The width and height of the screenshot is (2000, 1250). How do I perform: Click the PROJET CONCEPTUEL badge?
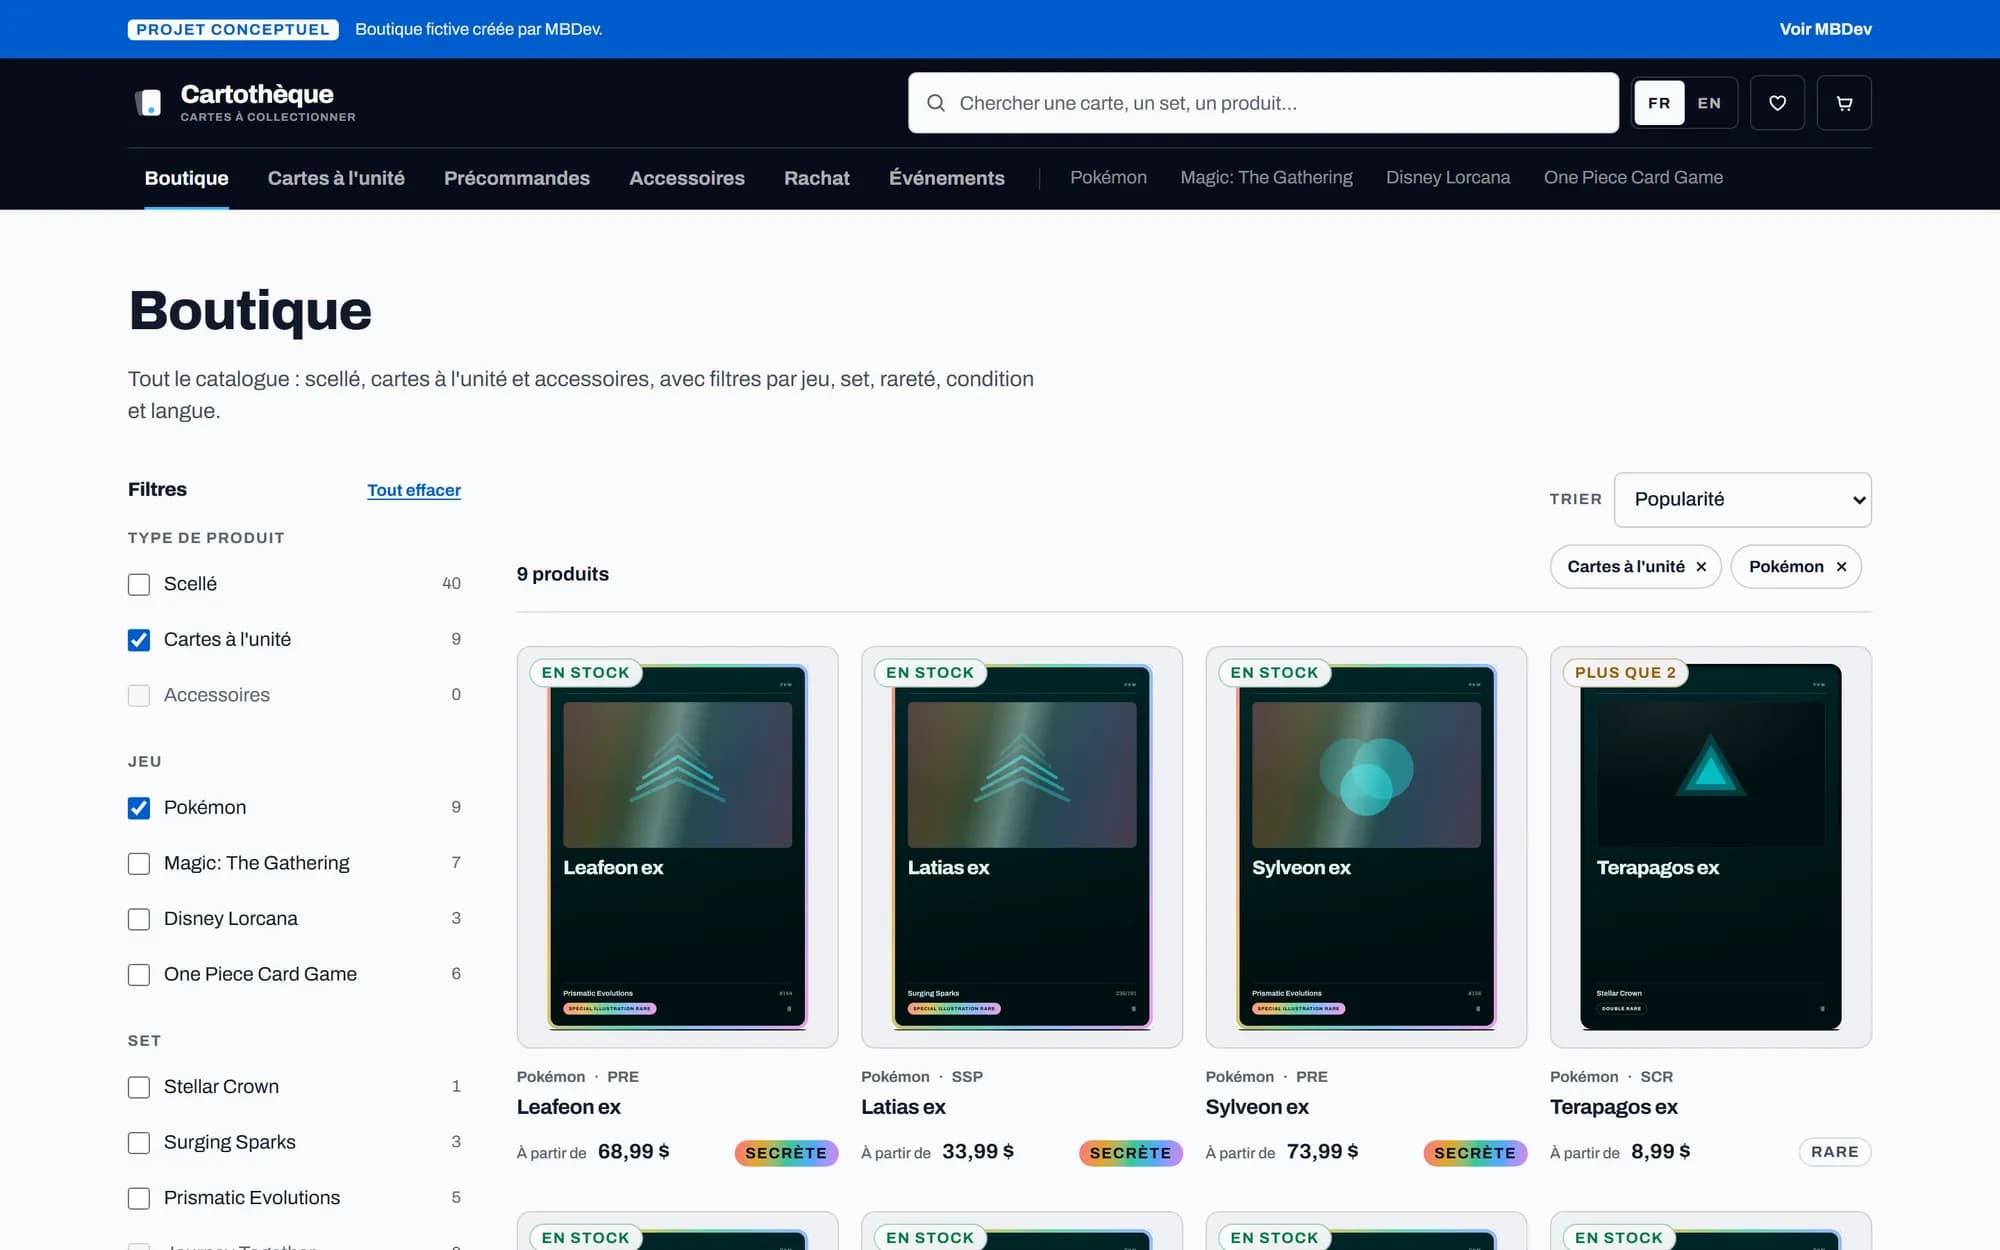click(x=233, y=29)
